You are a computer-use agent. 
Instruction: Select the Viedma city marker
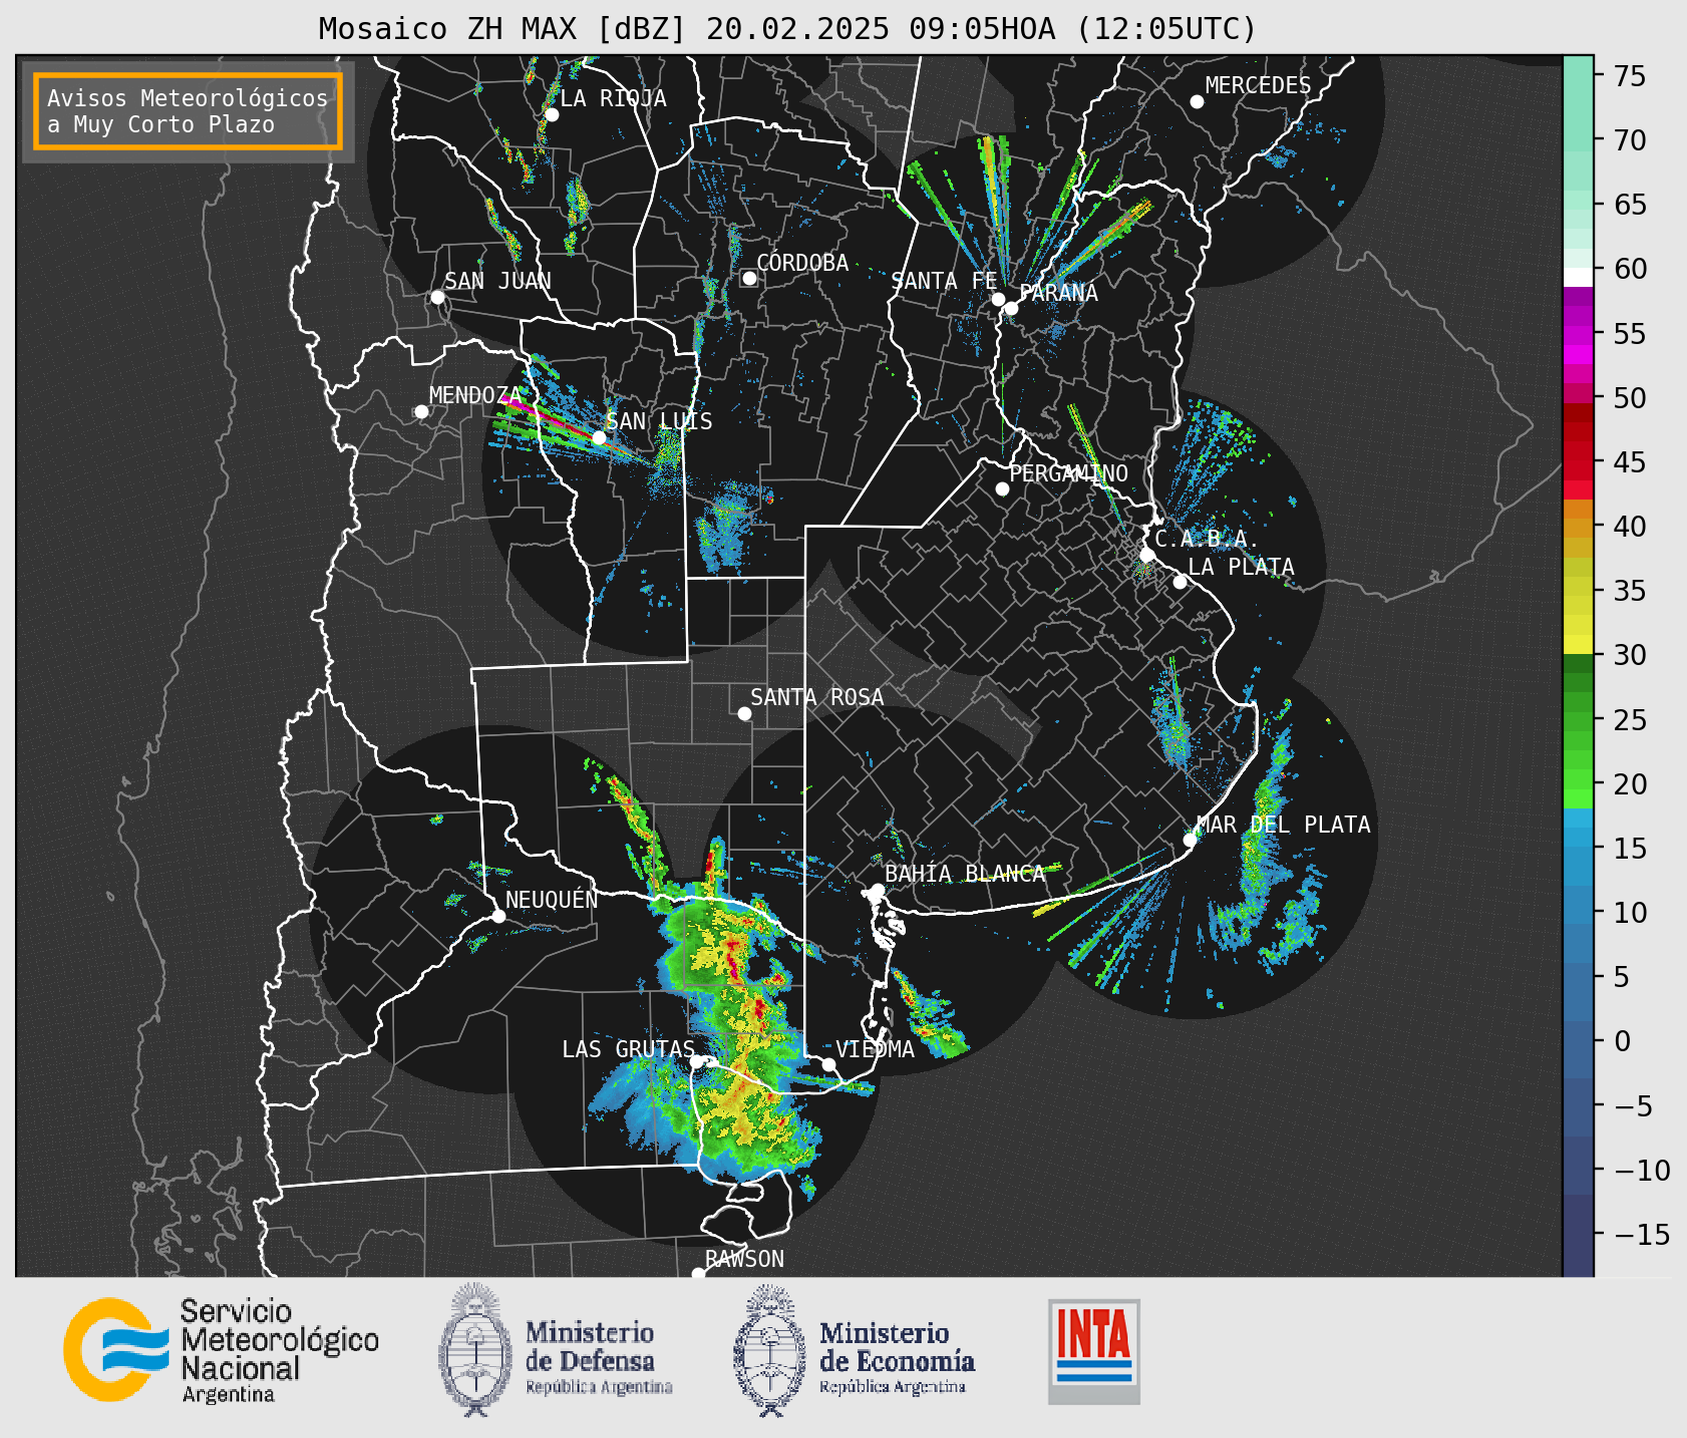click(x=828, y=1064)
